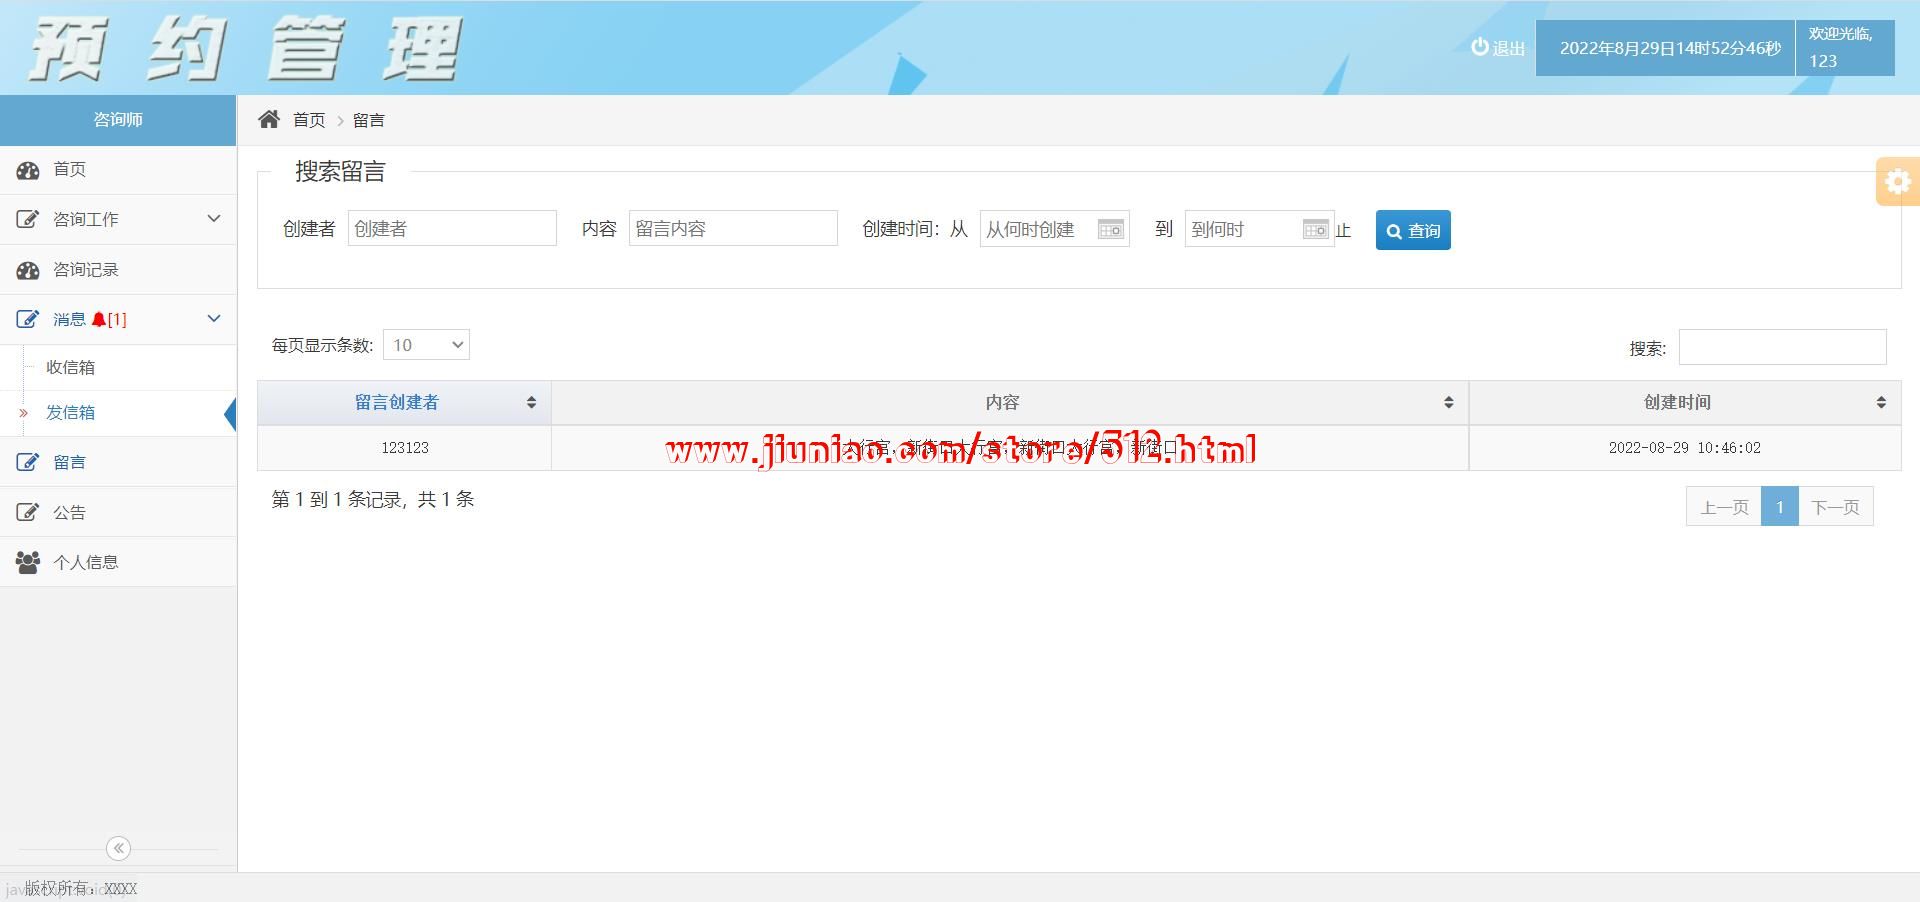Go to 上一页 in pagination
Image resolution: width=1920 pixels, height=902 pixels.
1724,507
